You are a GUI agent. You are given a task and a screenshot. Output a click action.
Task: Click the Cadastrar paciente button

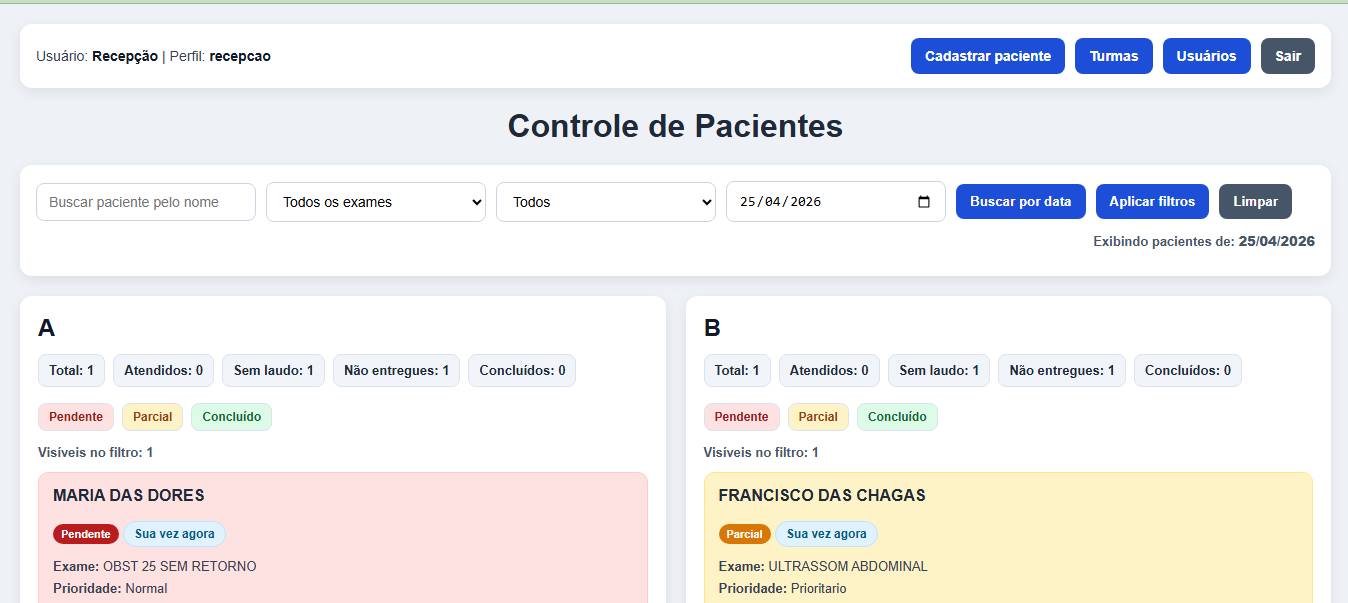(988, 56)
